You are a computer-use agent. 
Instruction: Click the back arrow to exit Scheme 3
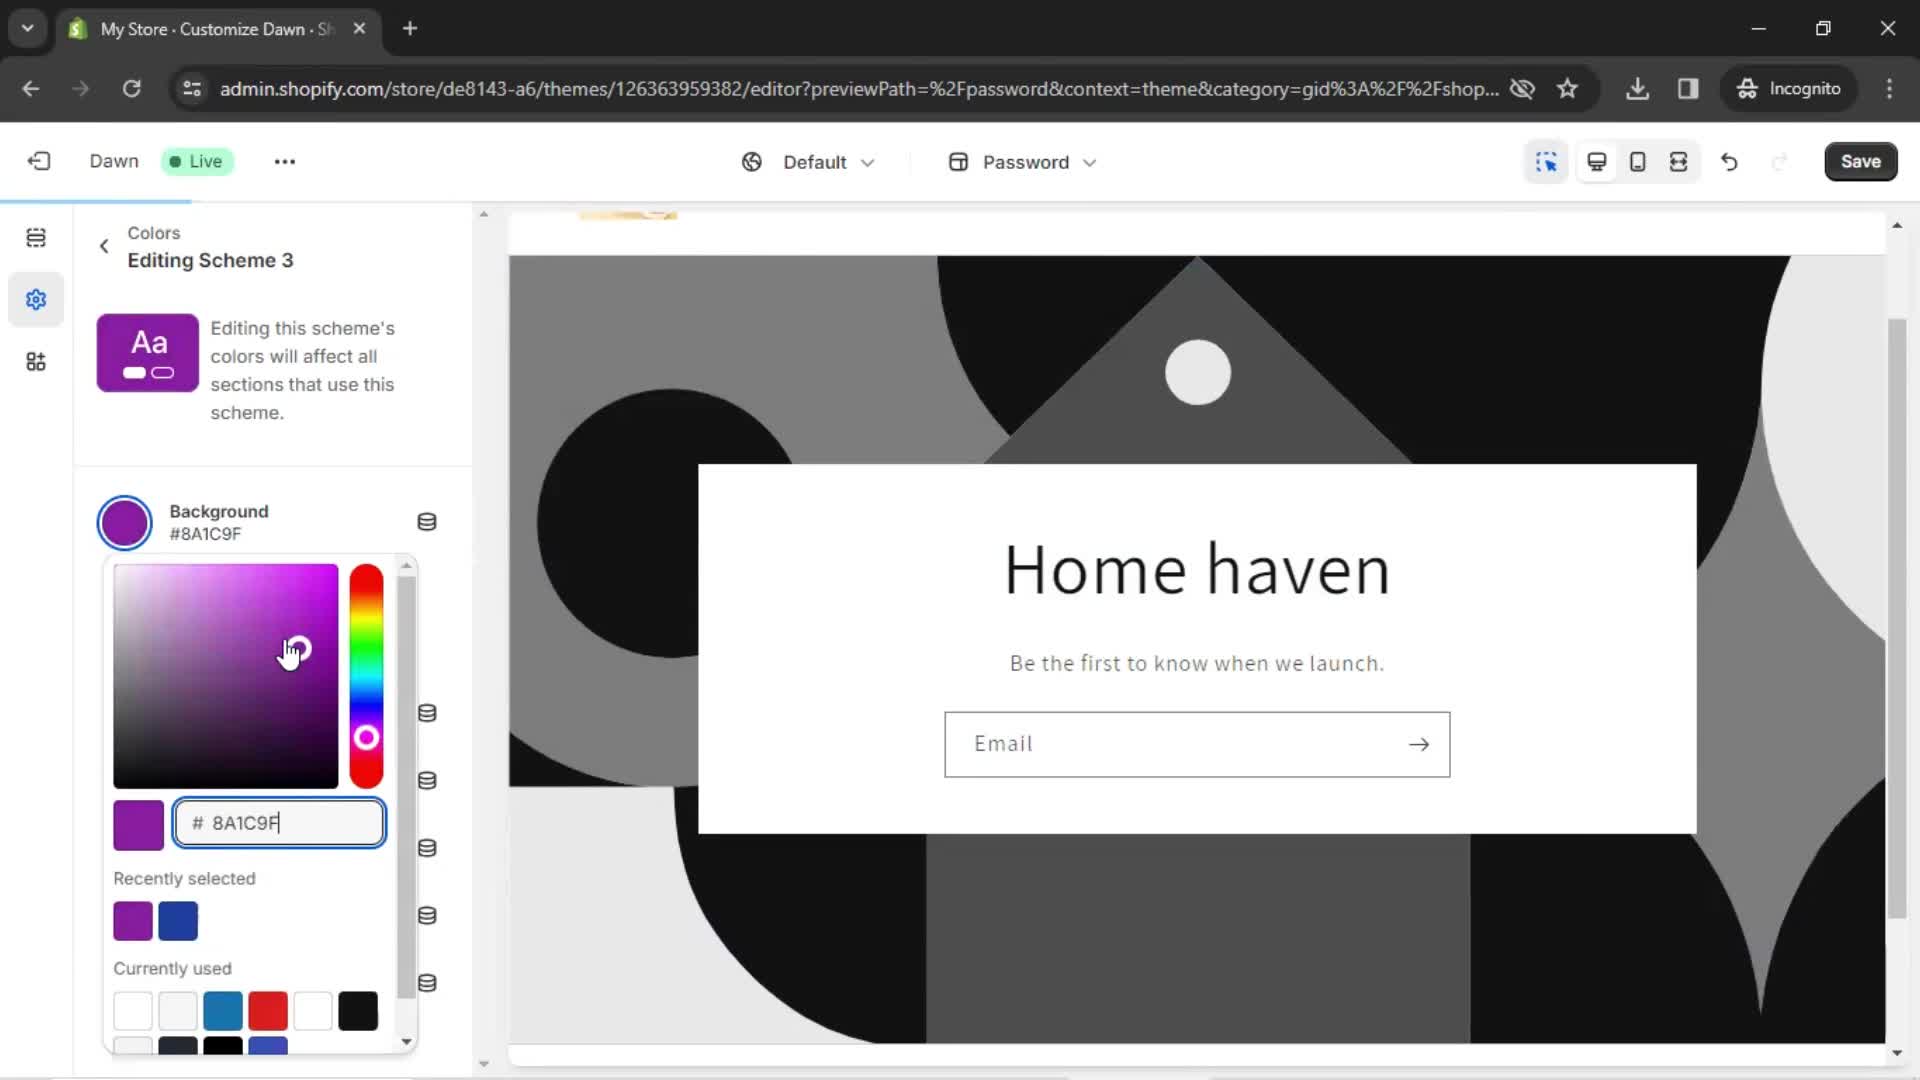point(104,247)
